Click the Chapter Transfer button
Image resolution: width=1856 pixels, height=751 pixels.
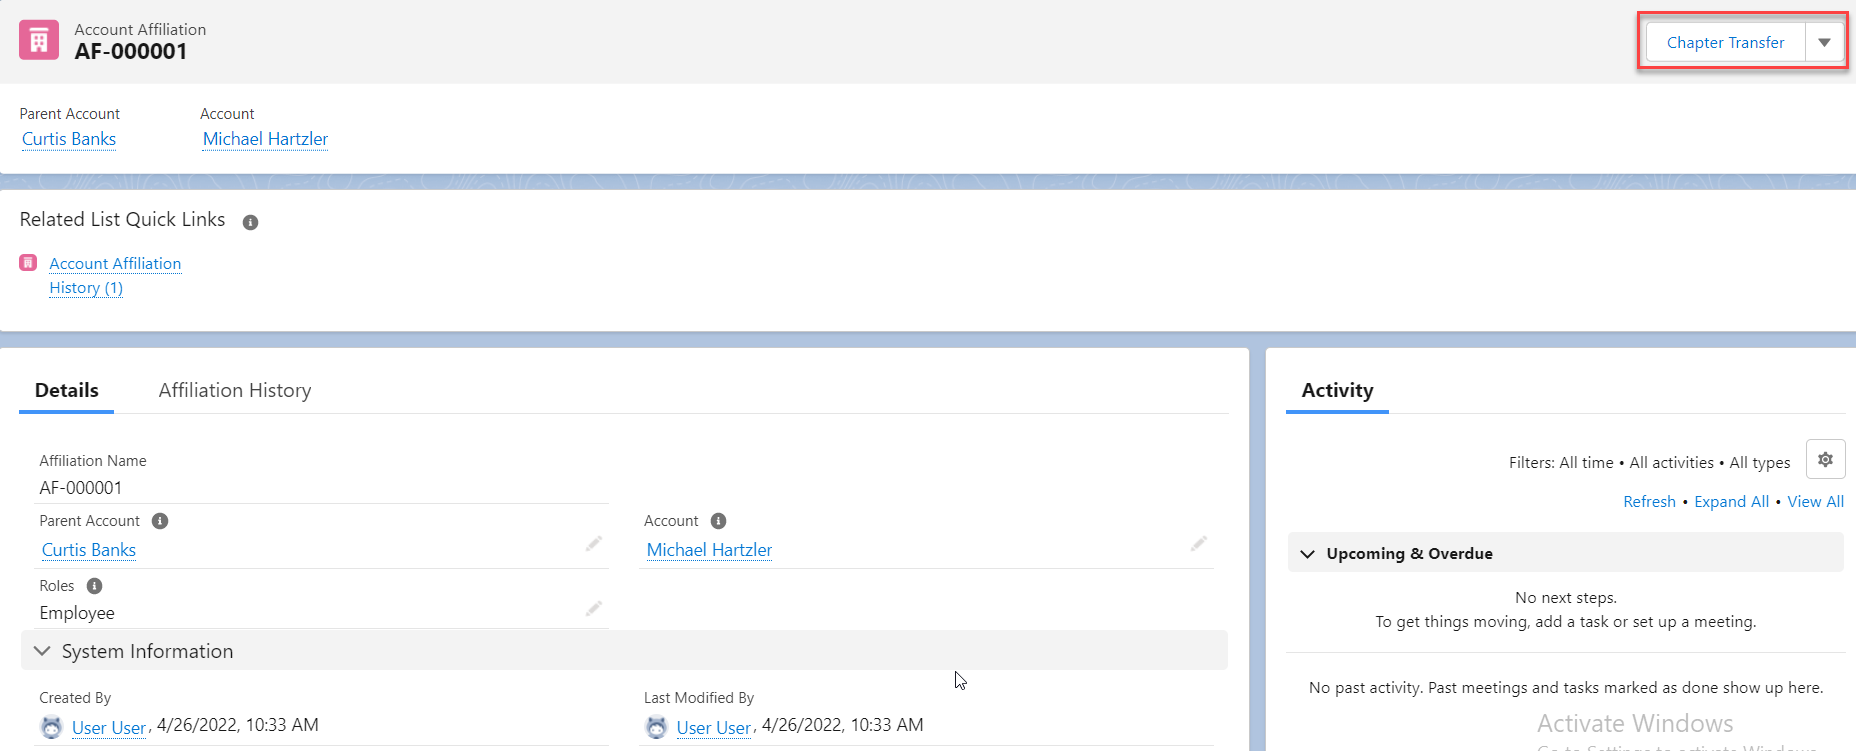coord(1725,43)
